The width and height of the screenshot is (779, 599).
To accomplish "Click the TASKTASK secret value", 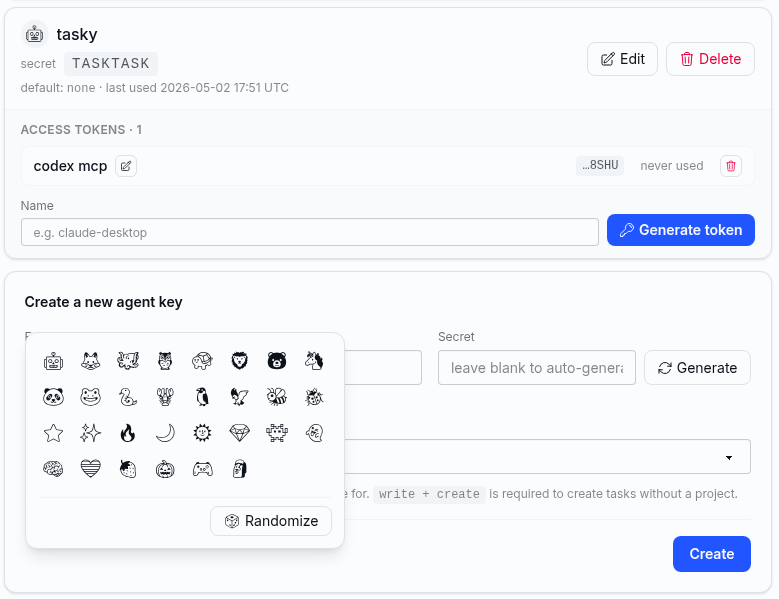I will pyautogui.click(x=111, y=64).
